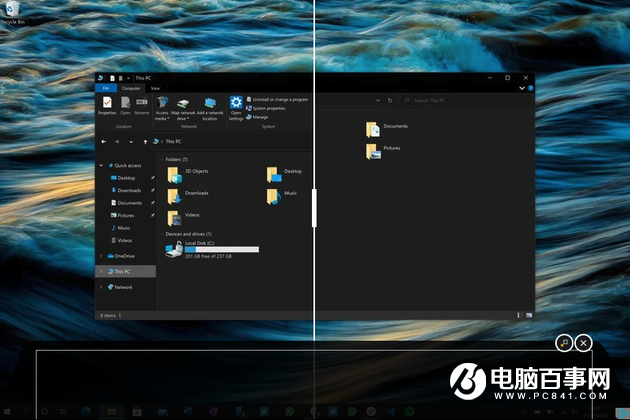Screen dimensions: 630x420
Task: Collapse the Devices and drives (1) group
Action: pyautogui.click(x=162, y=234)
